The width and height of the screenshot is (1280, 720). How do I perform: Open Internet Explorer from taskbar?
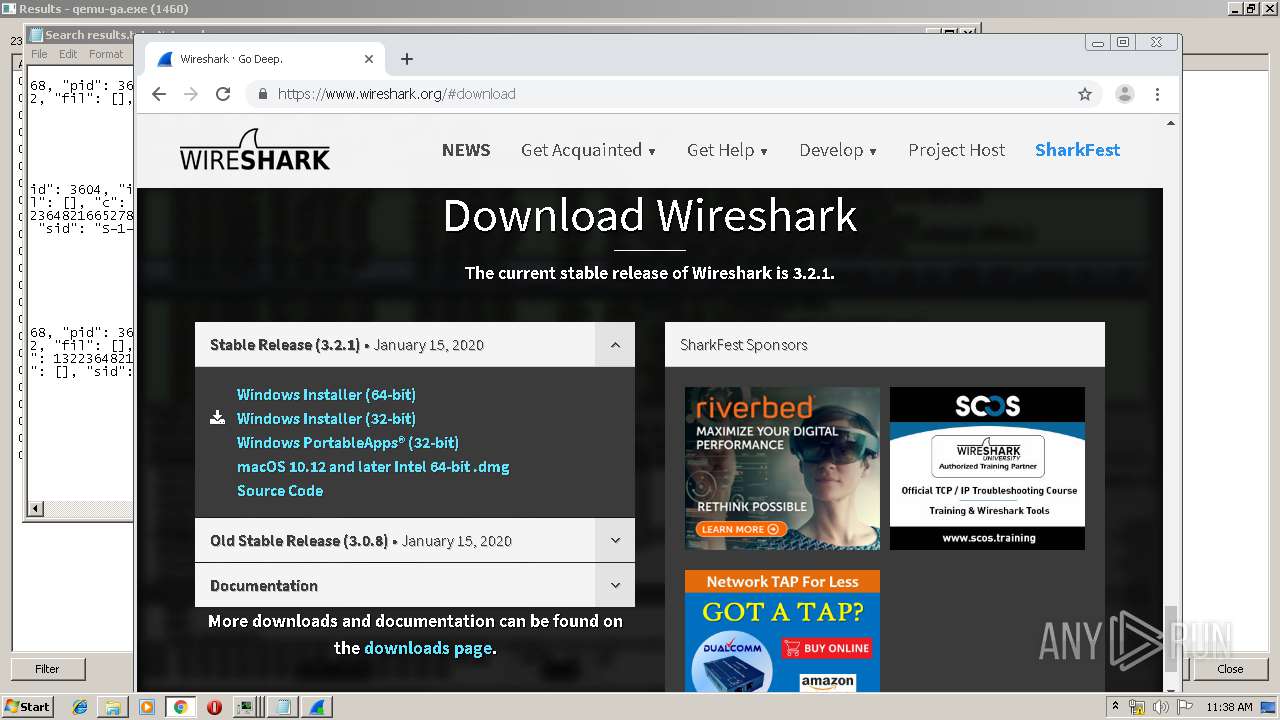point(80,707)
